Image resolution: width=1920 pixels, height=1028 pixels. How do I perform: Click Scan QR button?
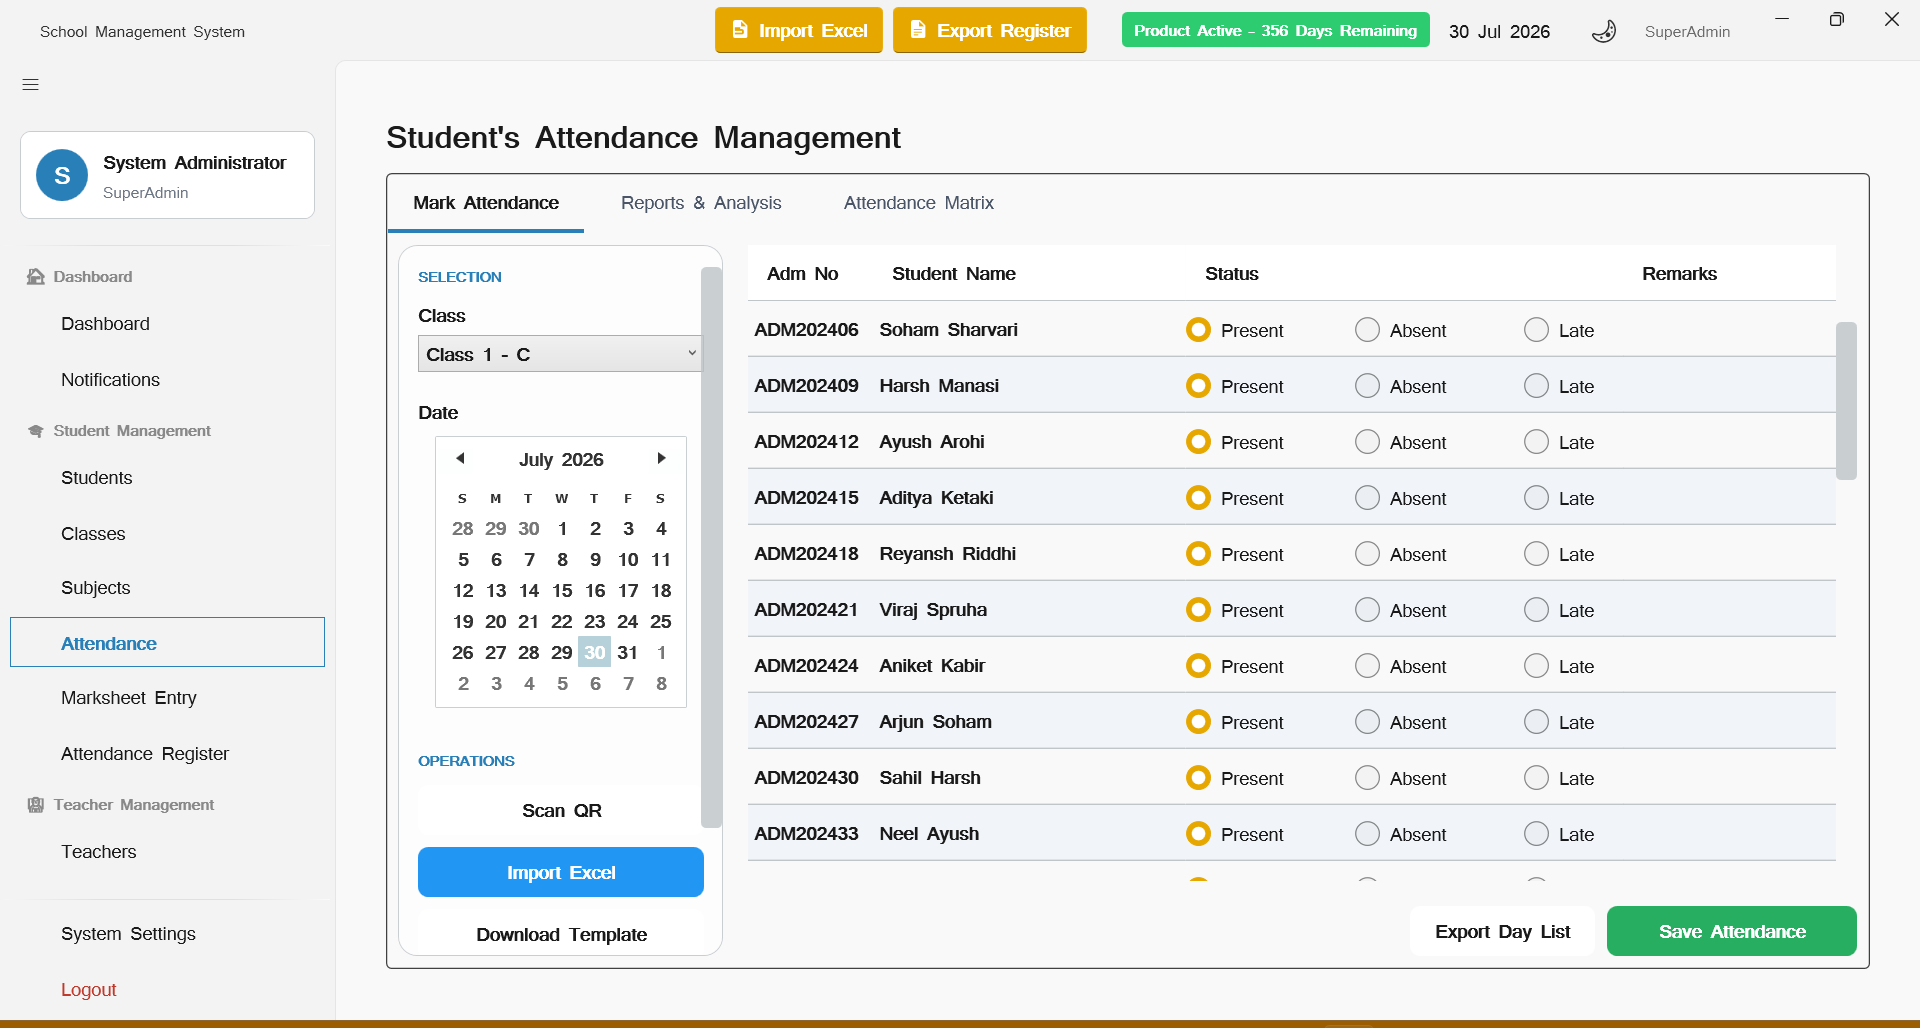[x=561, y=811]
